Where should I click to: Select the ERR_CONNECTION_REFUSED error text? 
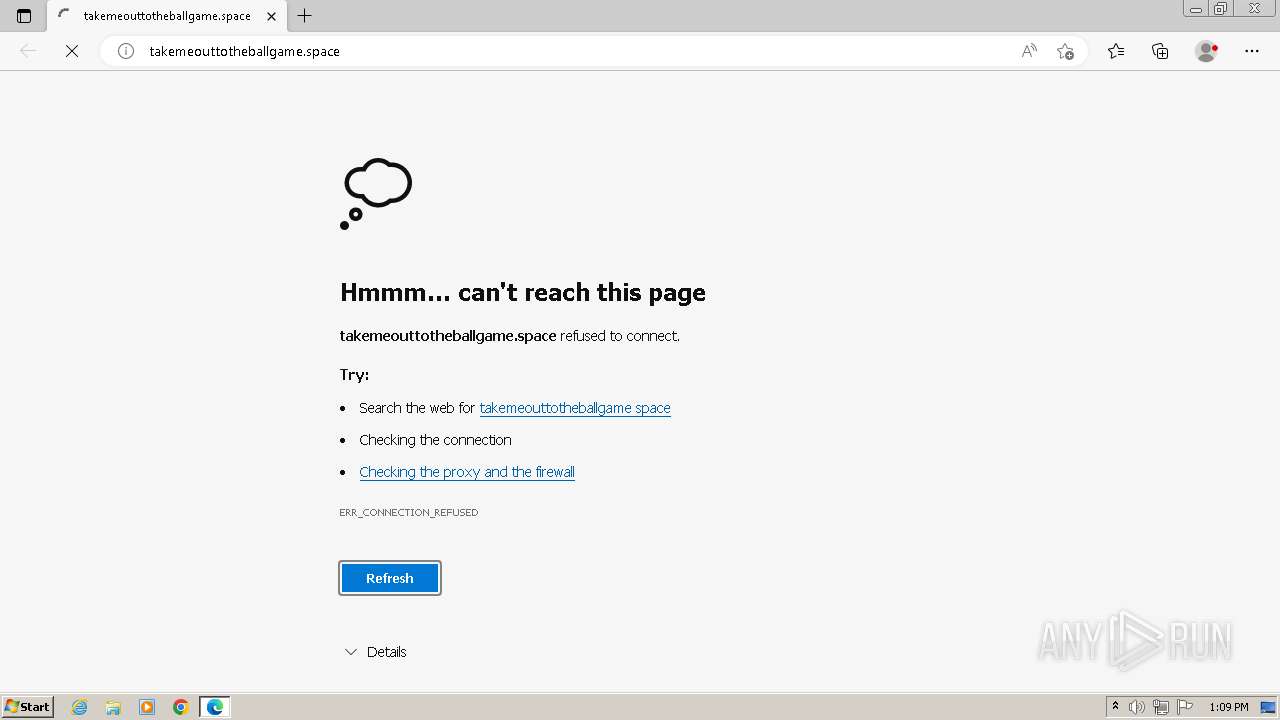[x=409, y=512]
